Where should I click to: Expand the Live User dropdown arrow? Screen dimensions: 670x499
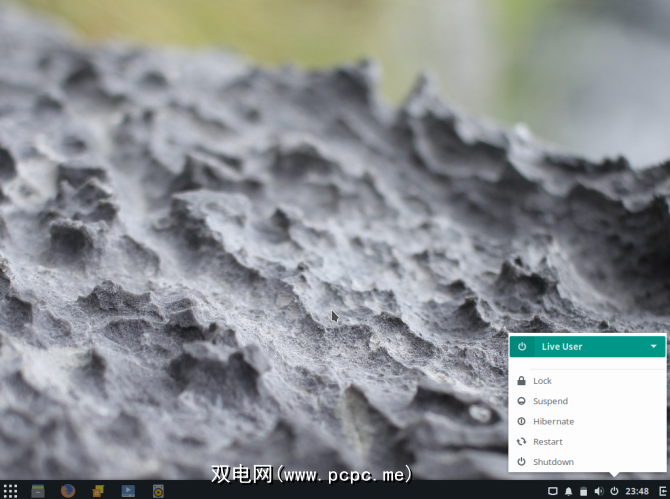coord(654,346)
